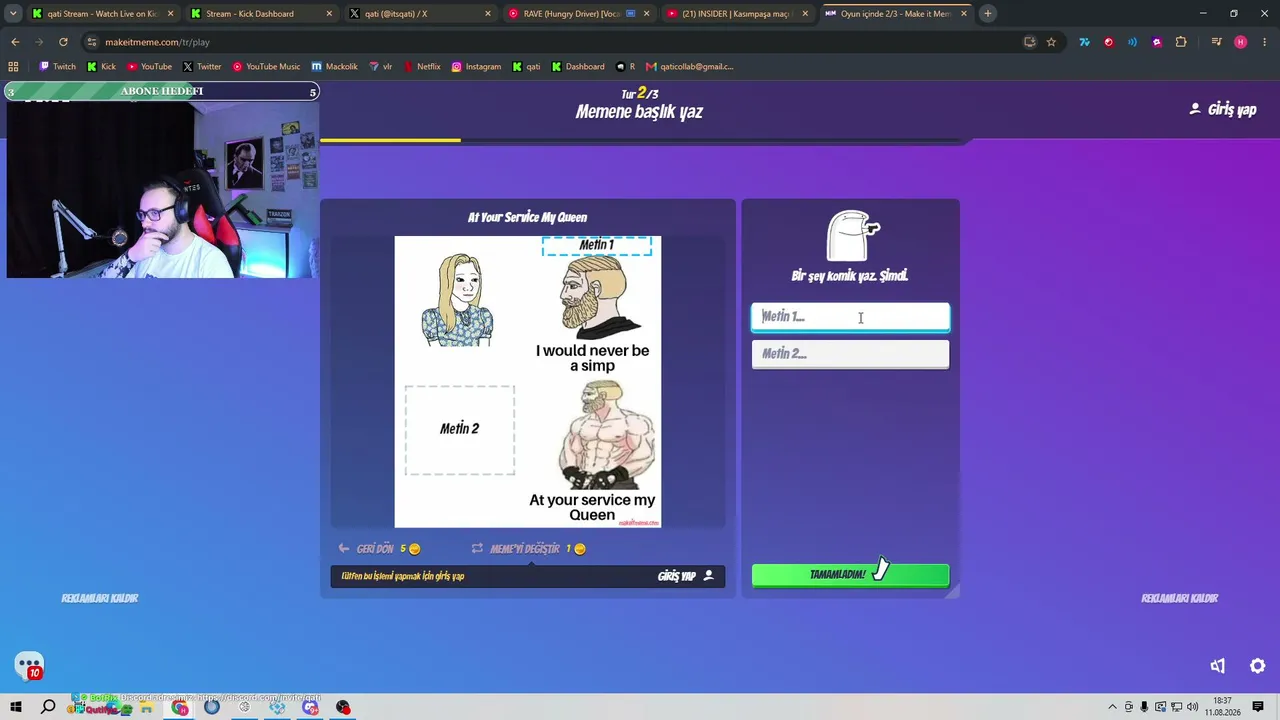Image resolution: width=1280 pixels, height=720 pixels.
Task: Open the taskbar volume control
Action: click(1192, 707)
